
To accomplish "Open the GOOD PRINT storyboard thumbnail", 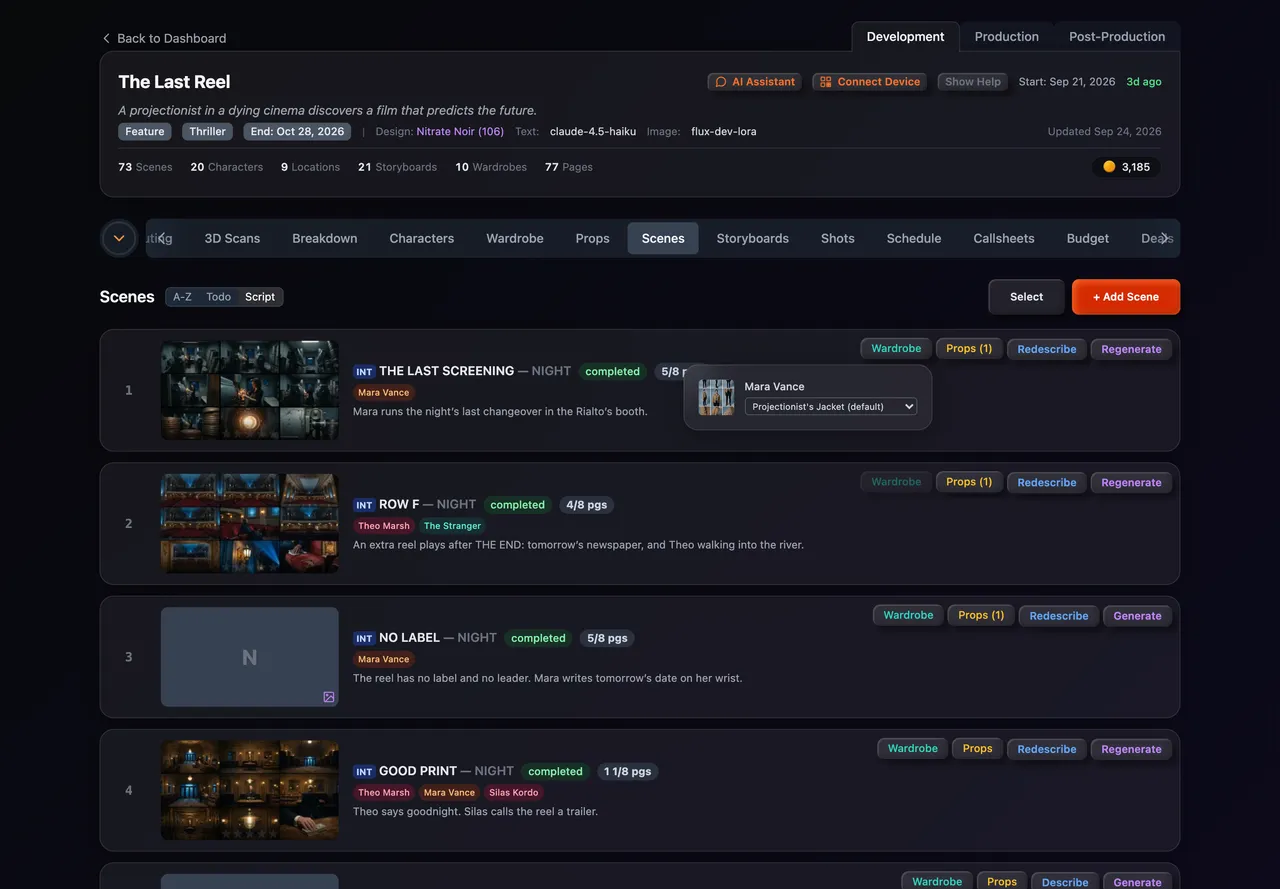I will (x=250, y=790).
